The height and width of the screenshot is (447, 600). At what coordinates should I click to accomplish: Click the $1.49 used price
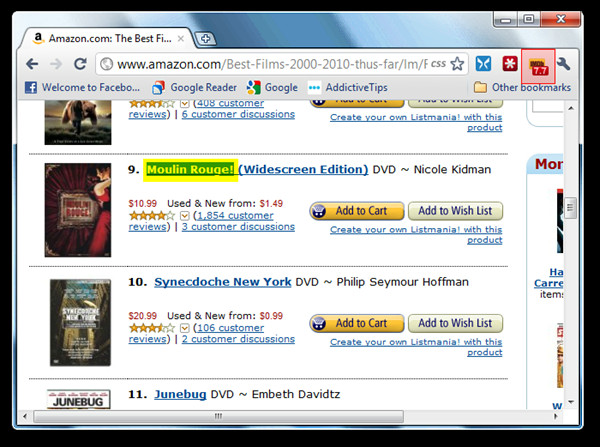pos(271,203)
